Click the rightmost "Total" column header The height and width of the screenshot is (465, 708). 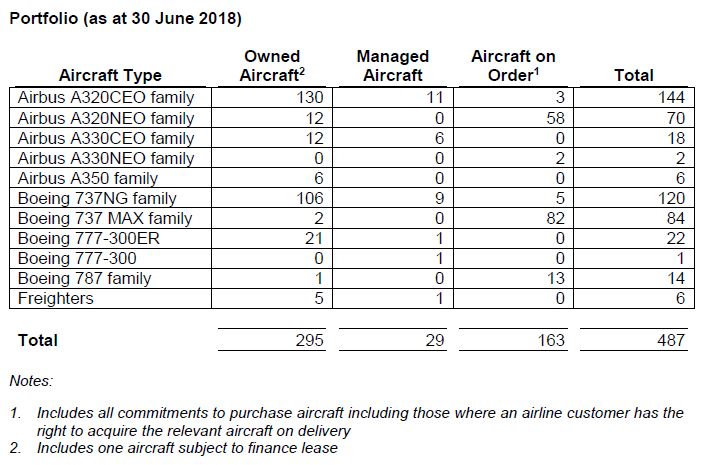[x=633, y=75]
